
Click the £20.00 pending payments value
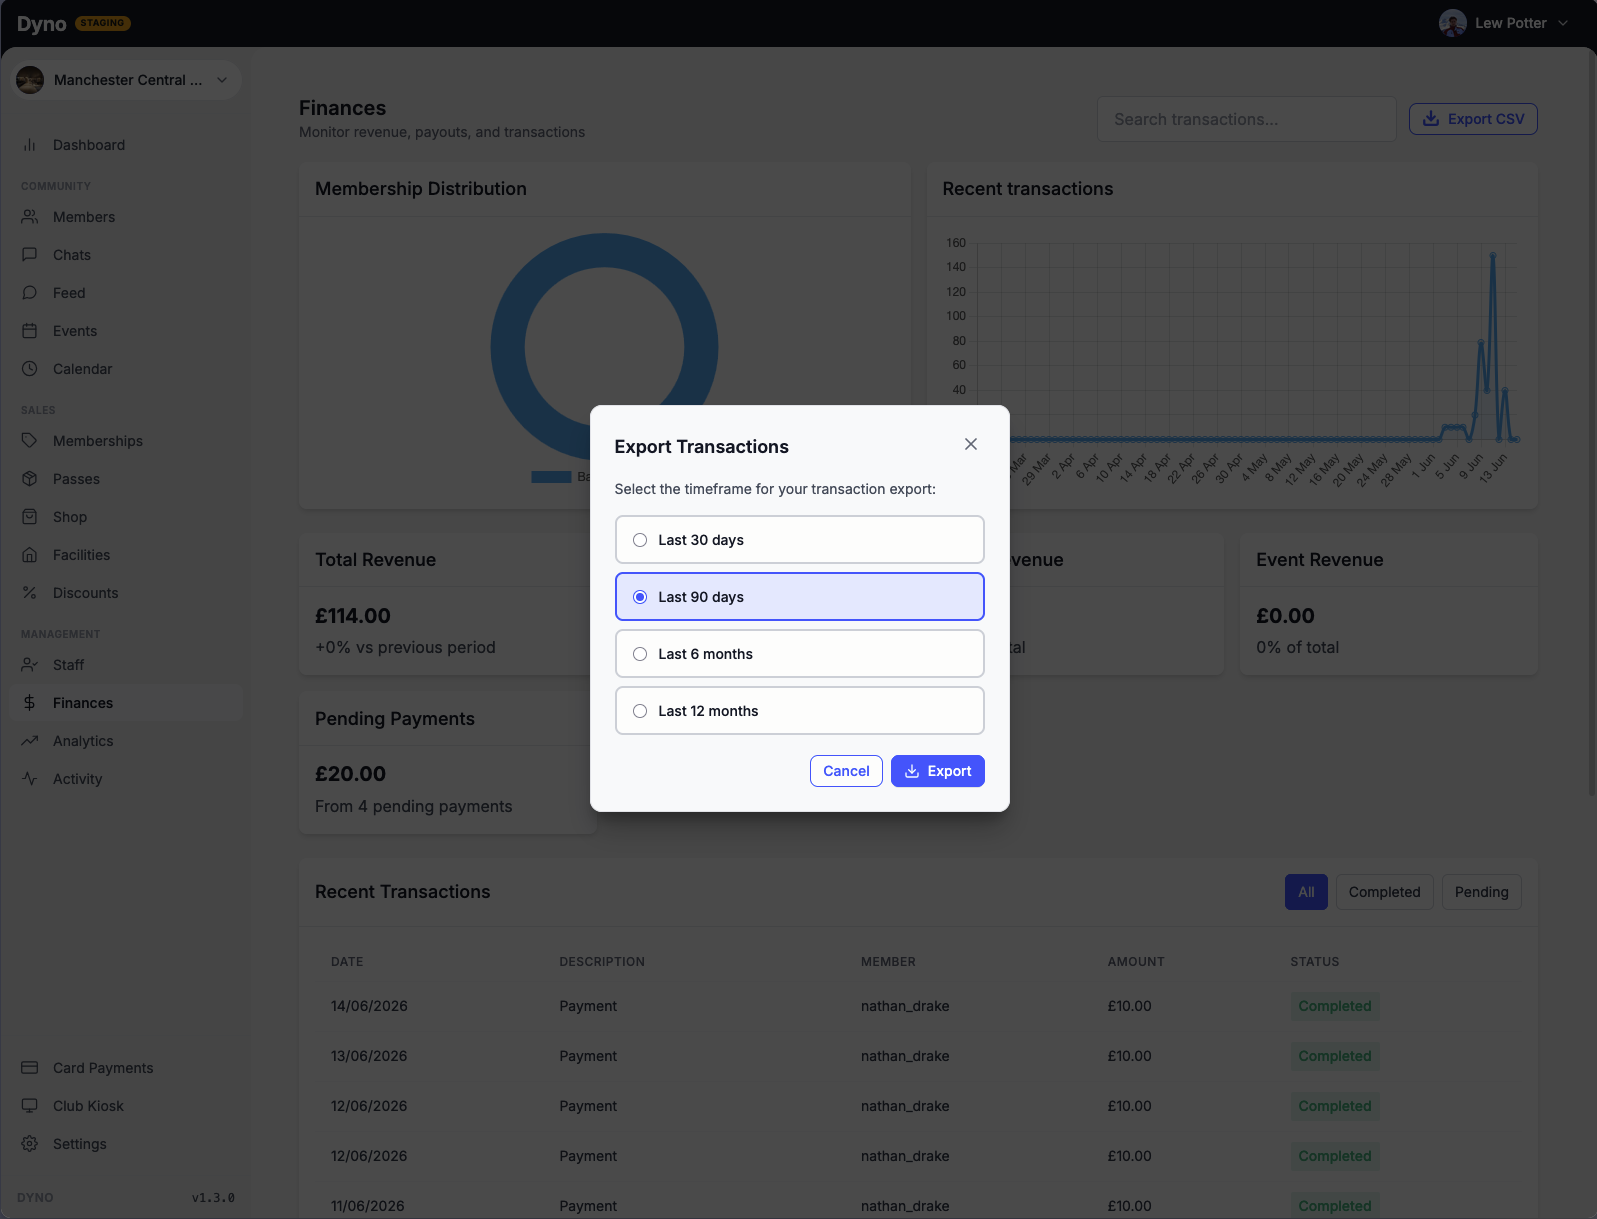tap(350, 774)
